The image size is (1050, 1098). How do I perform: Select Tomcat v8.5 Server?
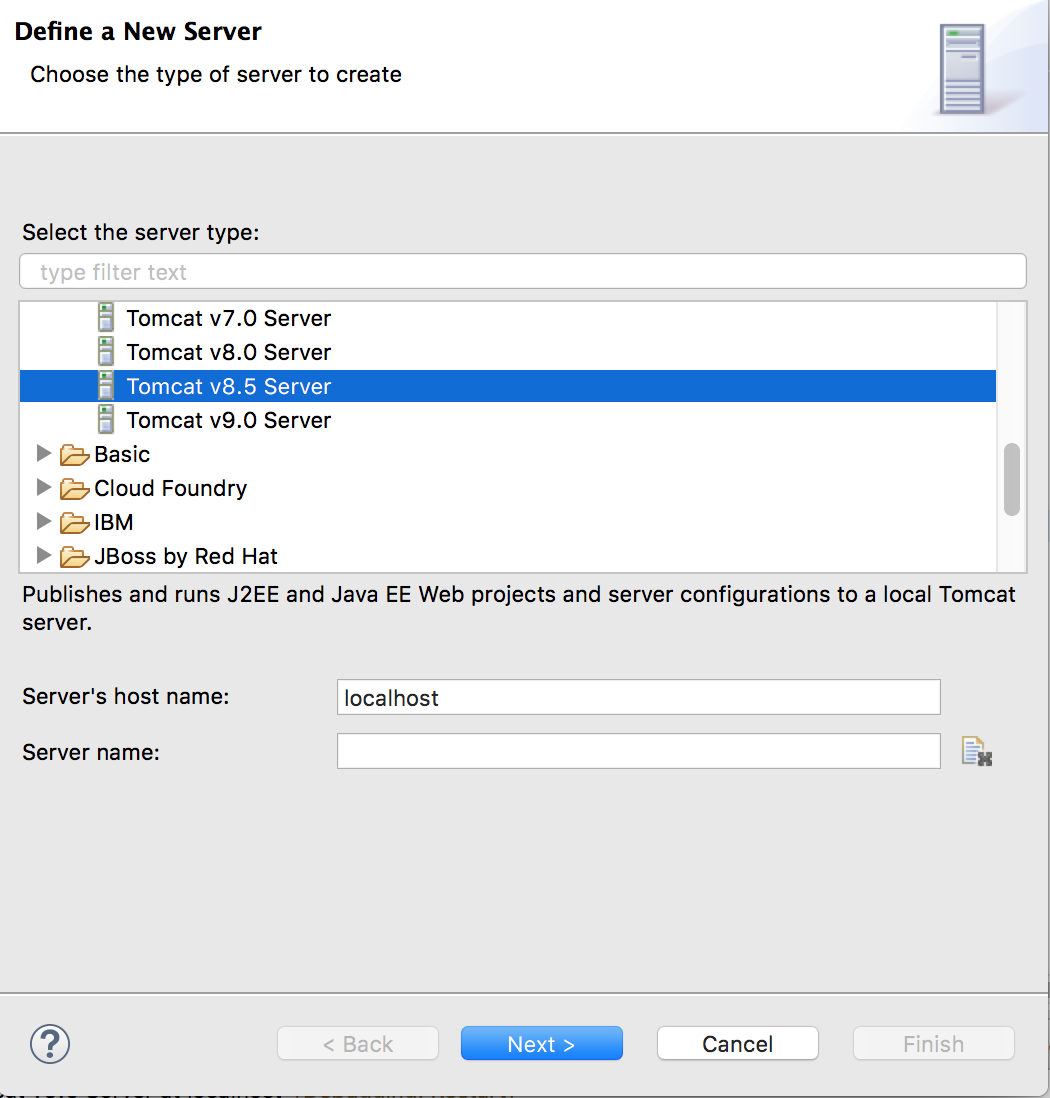[x=228, y=386]
